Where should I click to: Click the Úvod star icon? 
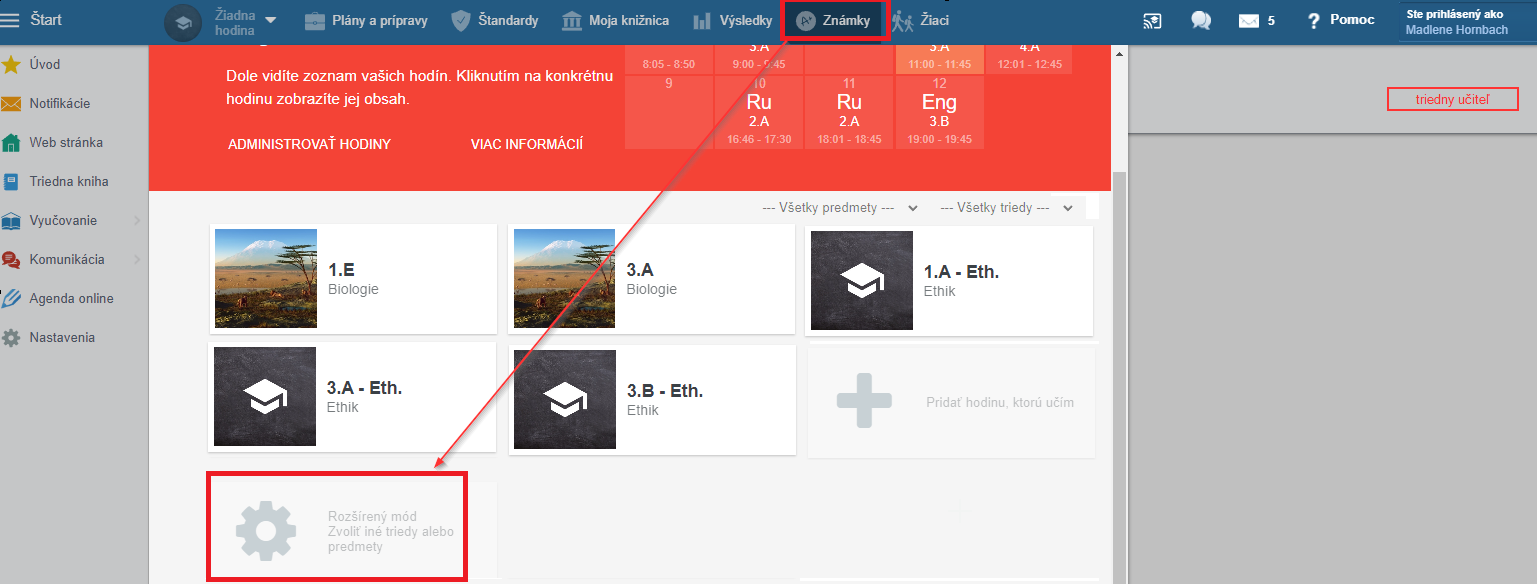tap(12, 65)
